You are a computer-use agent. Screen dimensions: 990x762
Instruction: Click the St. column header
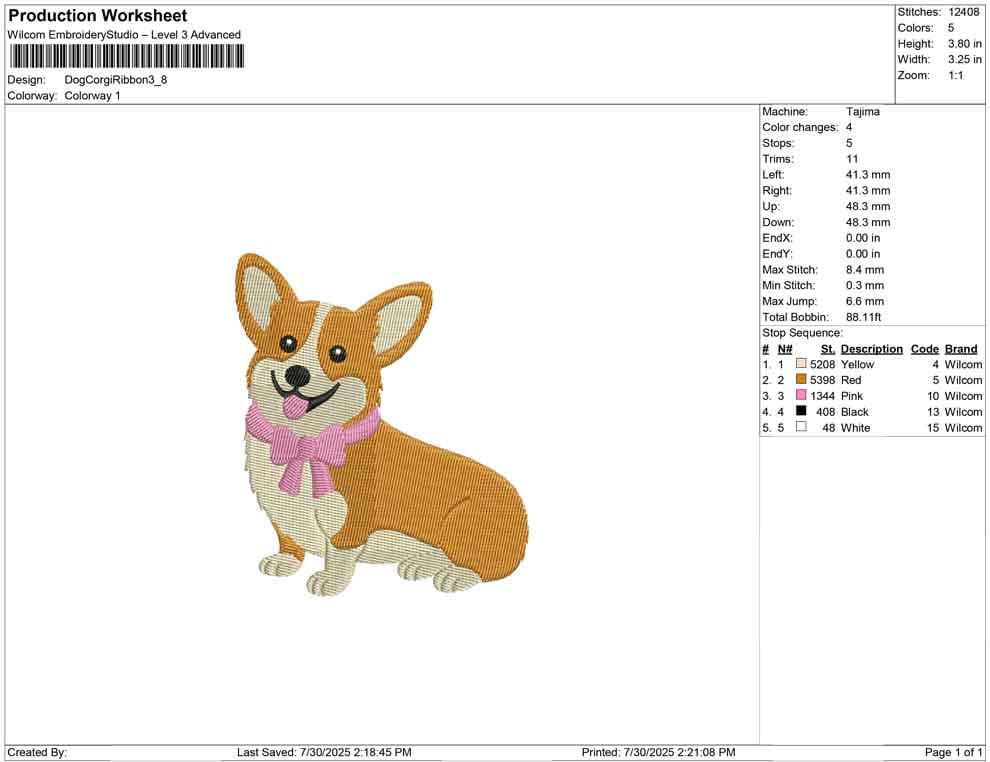pos(827,349)
